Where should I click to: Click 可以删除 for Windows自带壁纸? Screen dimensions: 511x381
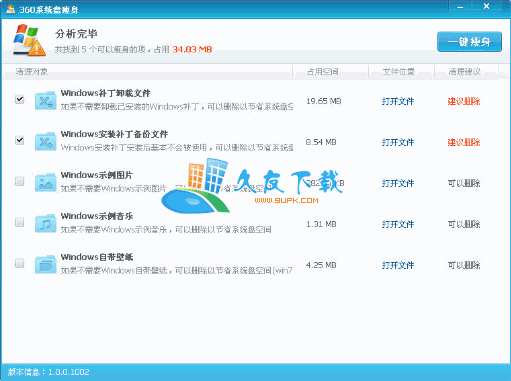(x=464, y=265)
